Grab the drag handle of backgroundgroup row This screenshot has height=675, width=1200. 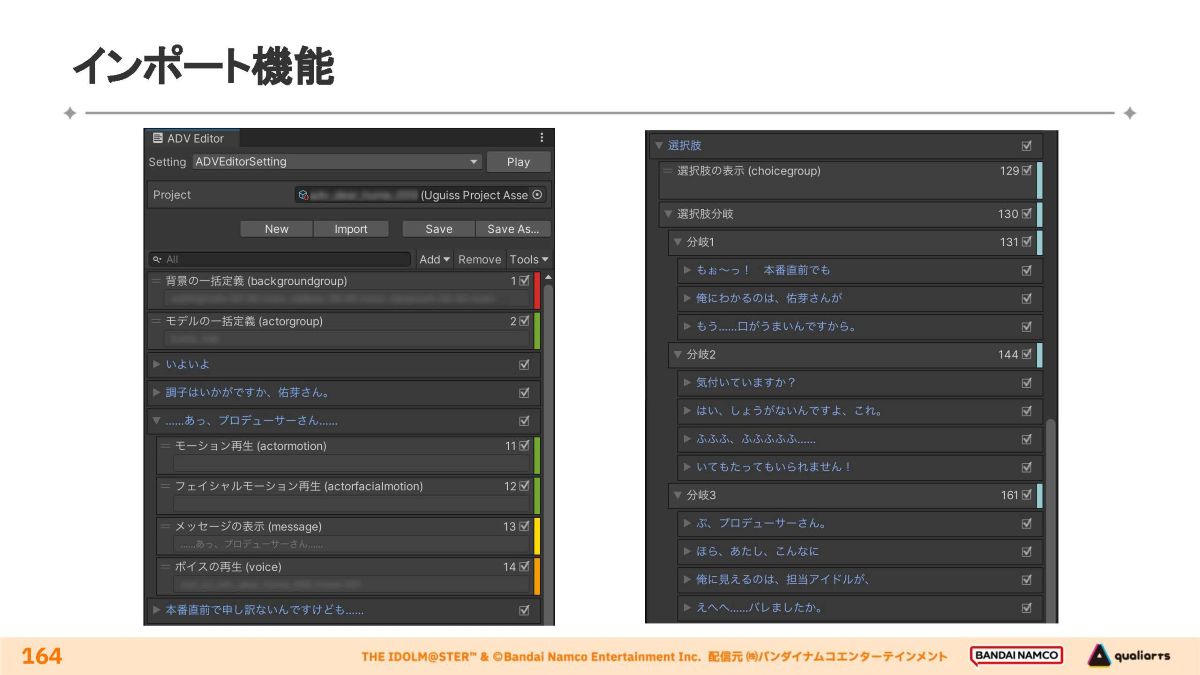pos(156,281)
